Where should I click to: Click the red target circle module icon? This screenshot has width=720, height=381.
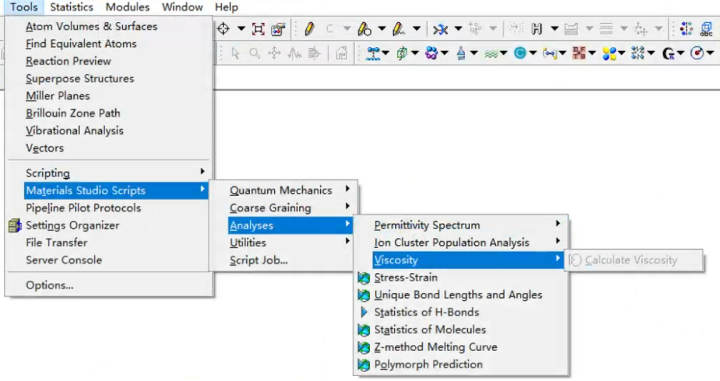click(697, 54)
